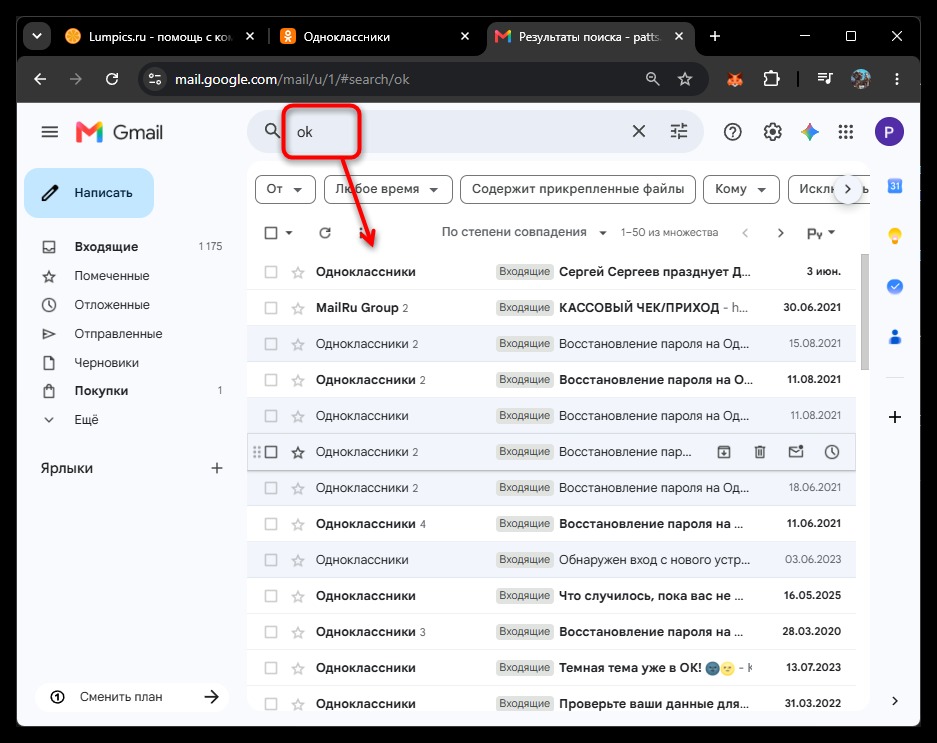Open the Кому filter dropdown
This screenshot has width=937, height=743.
741,189
